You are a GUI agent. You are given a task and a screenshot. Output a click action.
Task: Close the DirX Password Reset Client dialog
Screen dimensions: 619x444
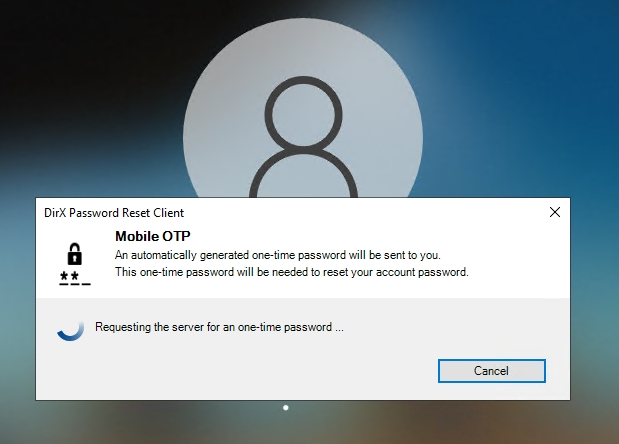coord(555,212)
